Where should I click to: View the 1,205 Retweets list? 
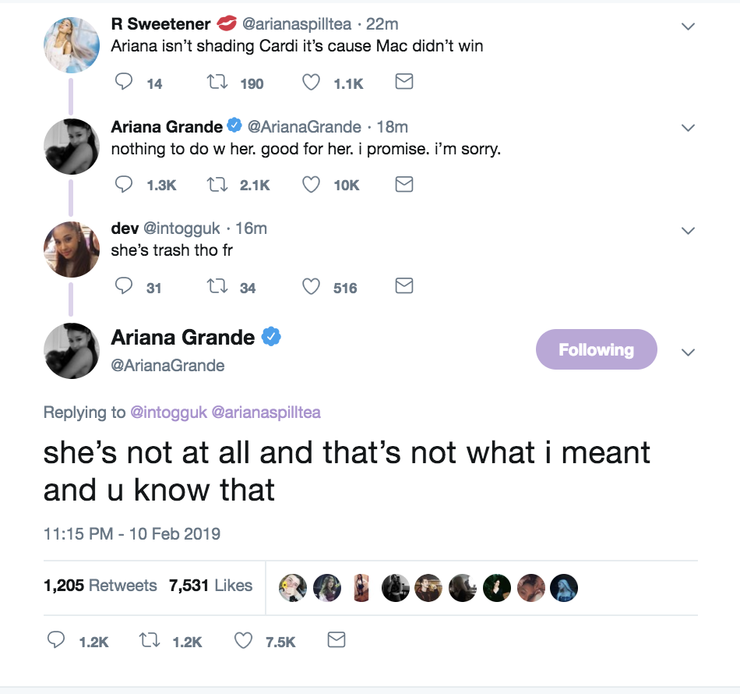pyautogui.click(x=100, y=586)
